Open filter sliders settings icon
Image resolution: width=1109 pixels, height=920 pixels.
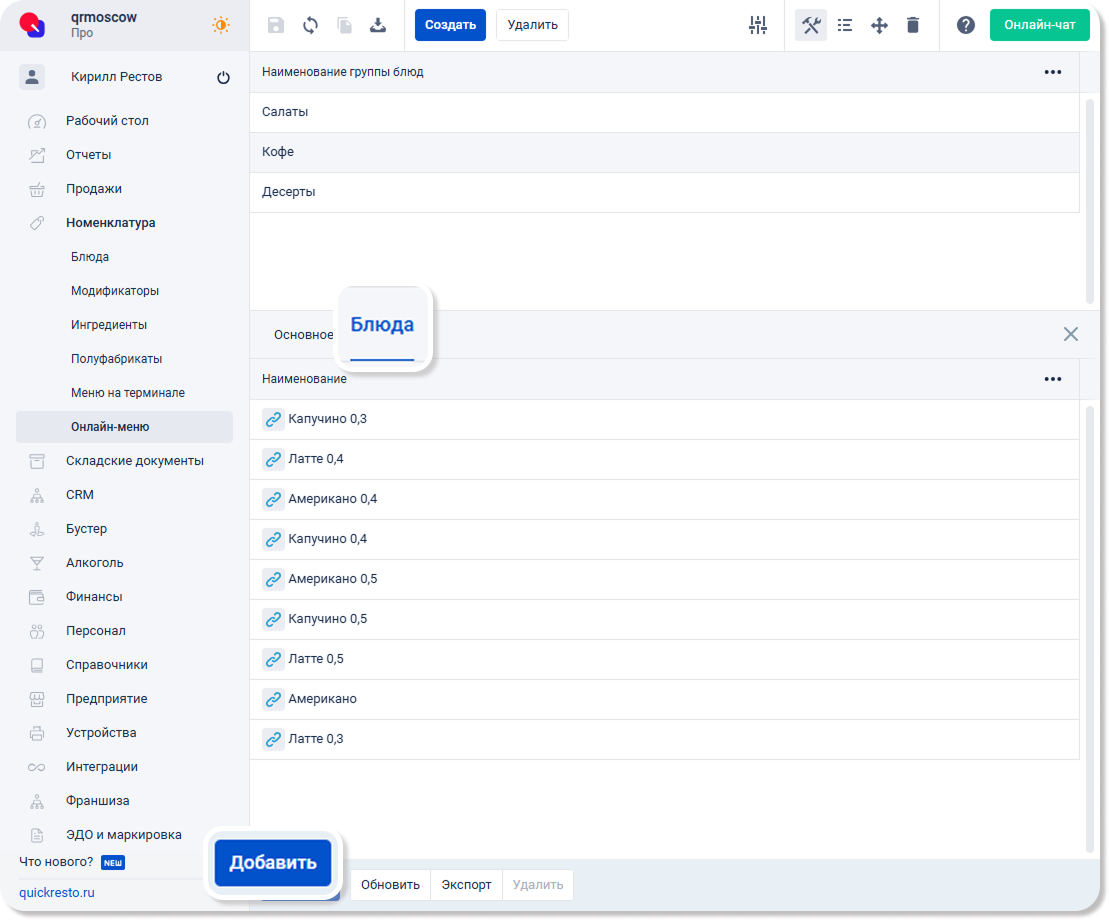(x=758, y=25)
